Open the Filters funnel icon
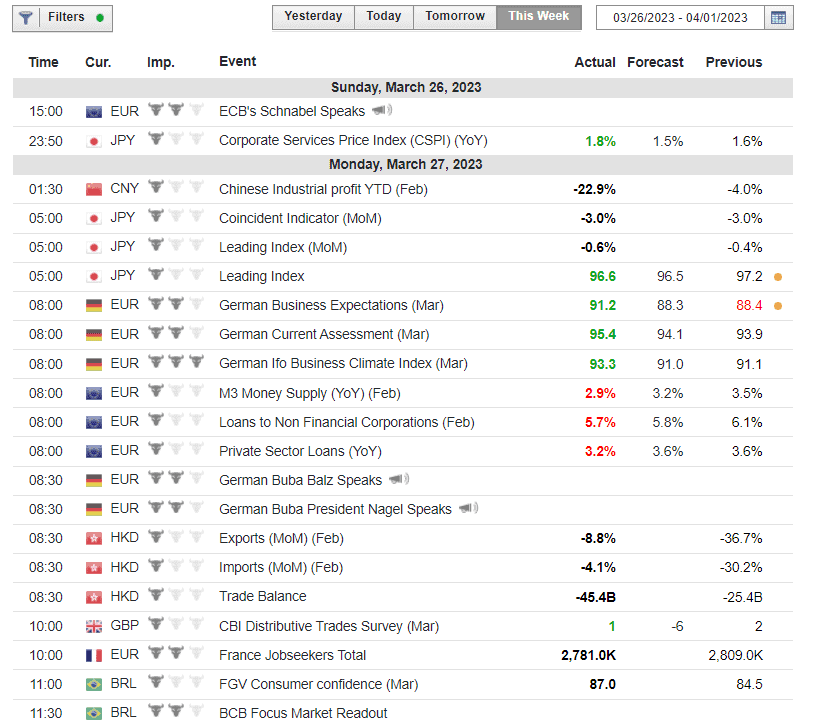 tap(25, 18)
